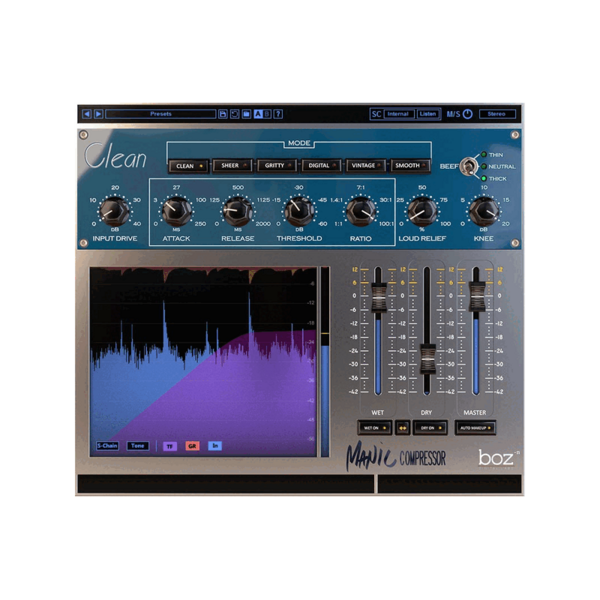The image size is (600, 600).
Task: Open the S-Chain display option
Action: pos(108,446)
